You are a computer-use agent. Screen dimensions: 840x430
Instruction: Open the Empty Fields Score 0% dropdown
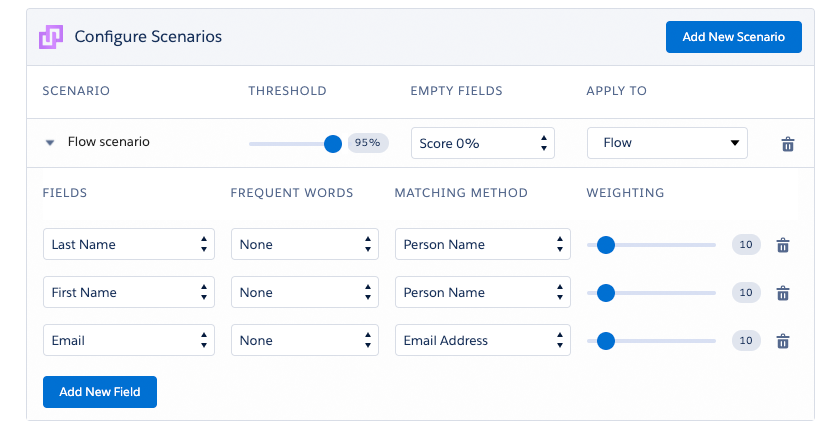[483, 143]
